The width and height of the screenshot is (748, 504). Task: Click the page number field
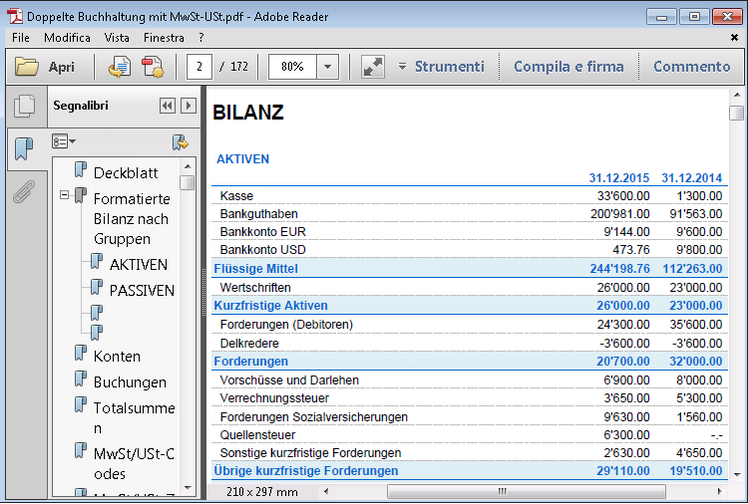click(x=199, y=67)
